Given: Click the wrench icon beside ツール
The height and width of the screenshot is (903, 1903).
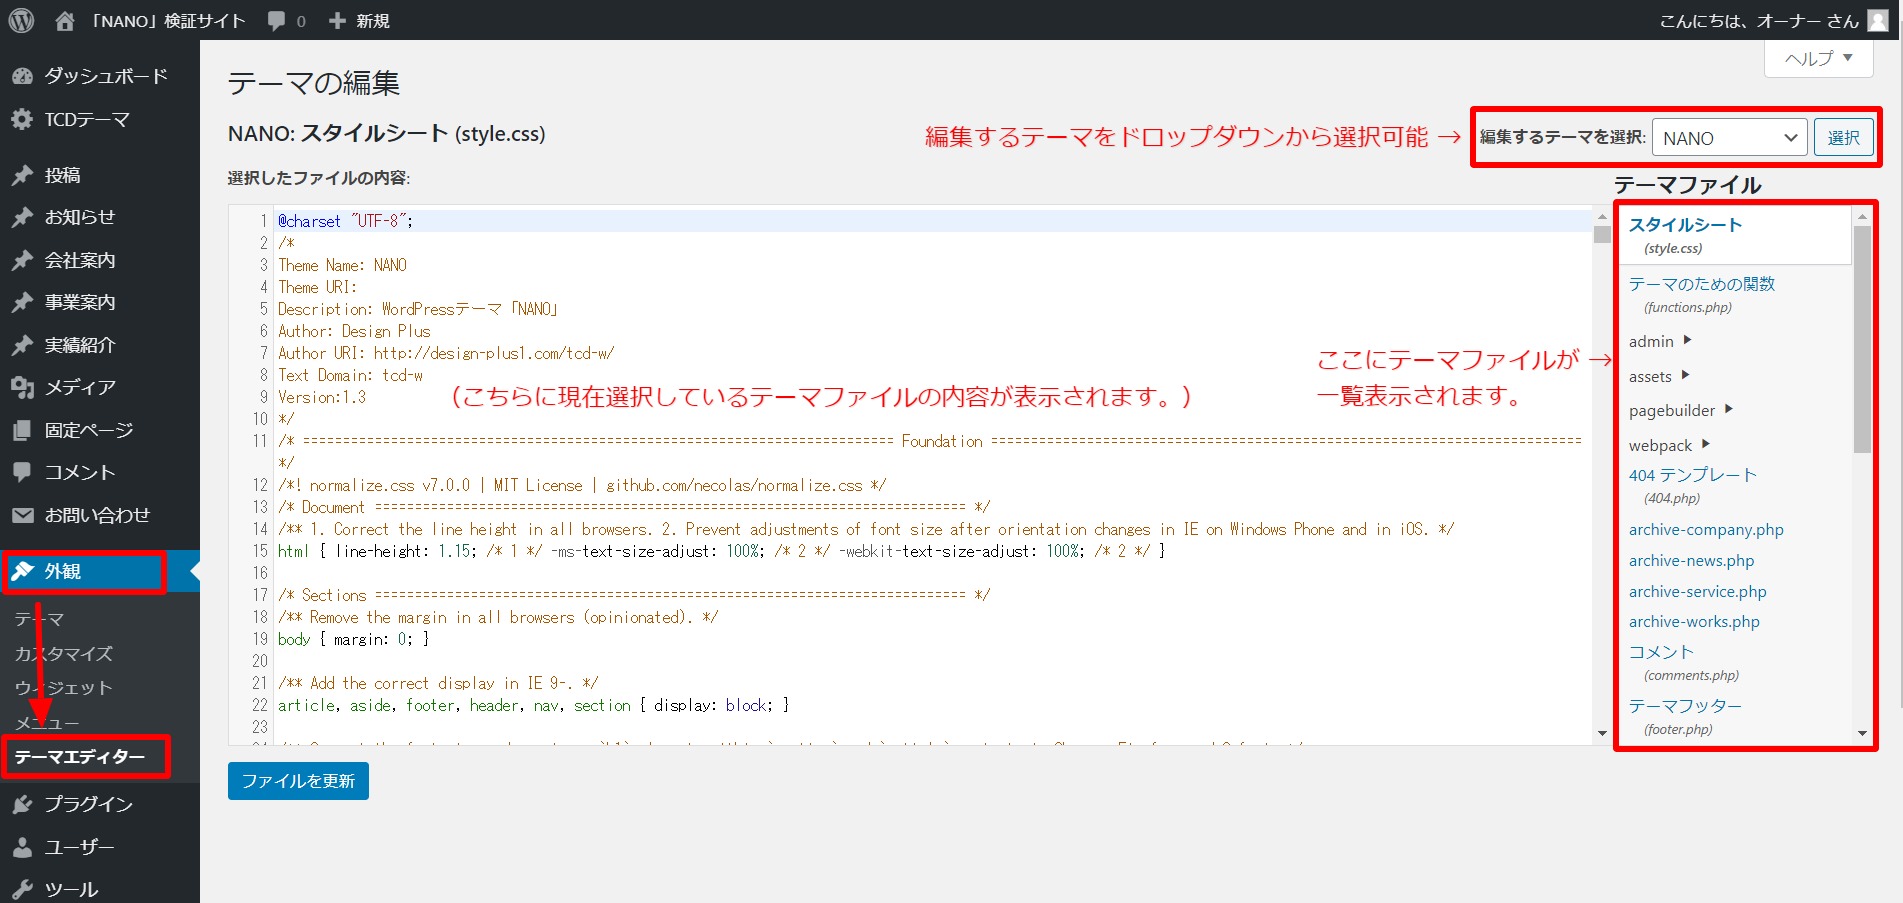Looking at the screenshot, I should tap(22, 889).
